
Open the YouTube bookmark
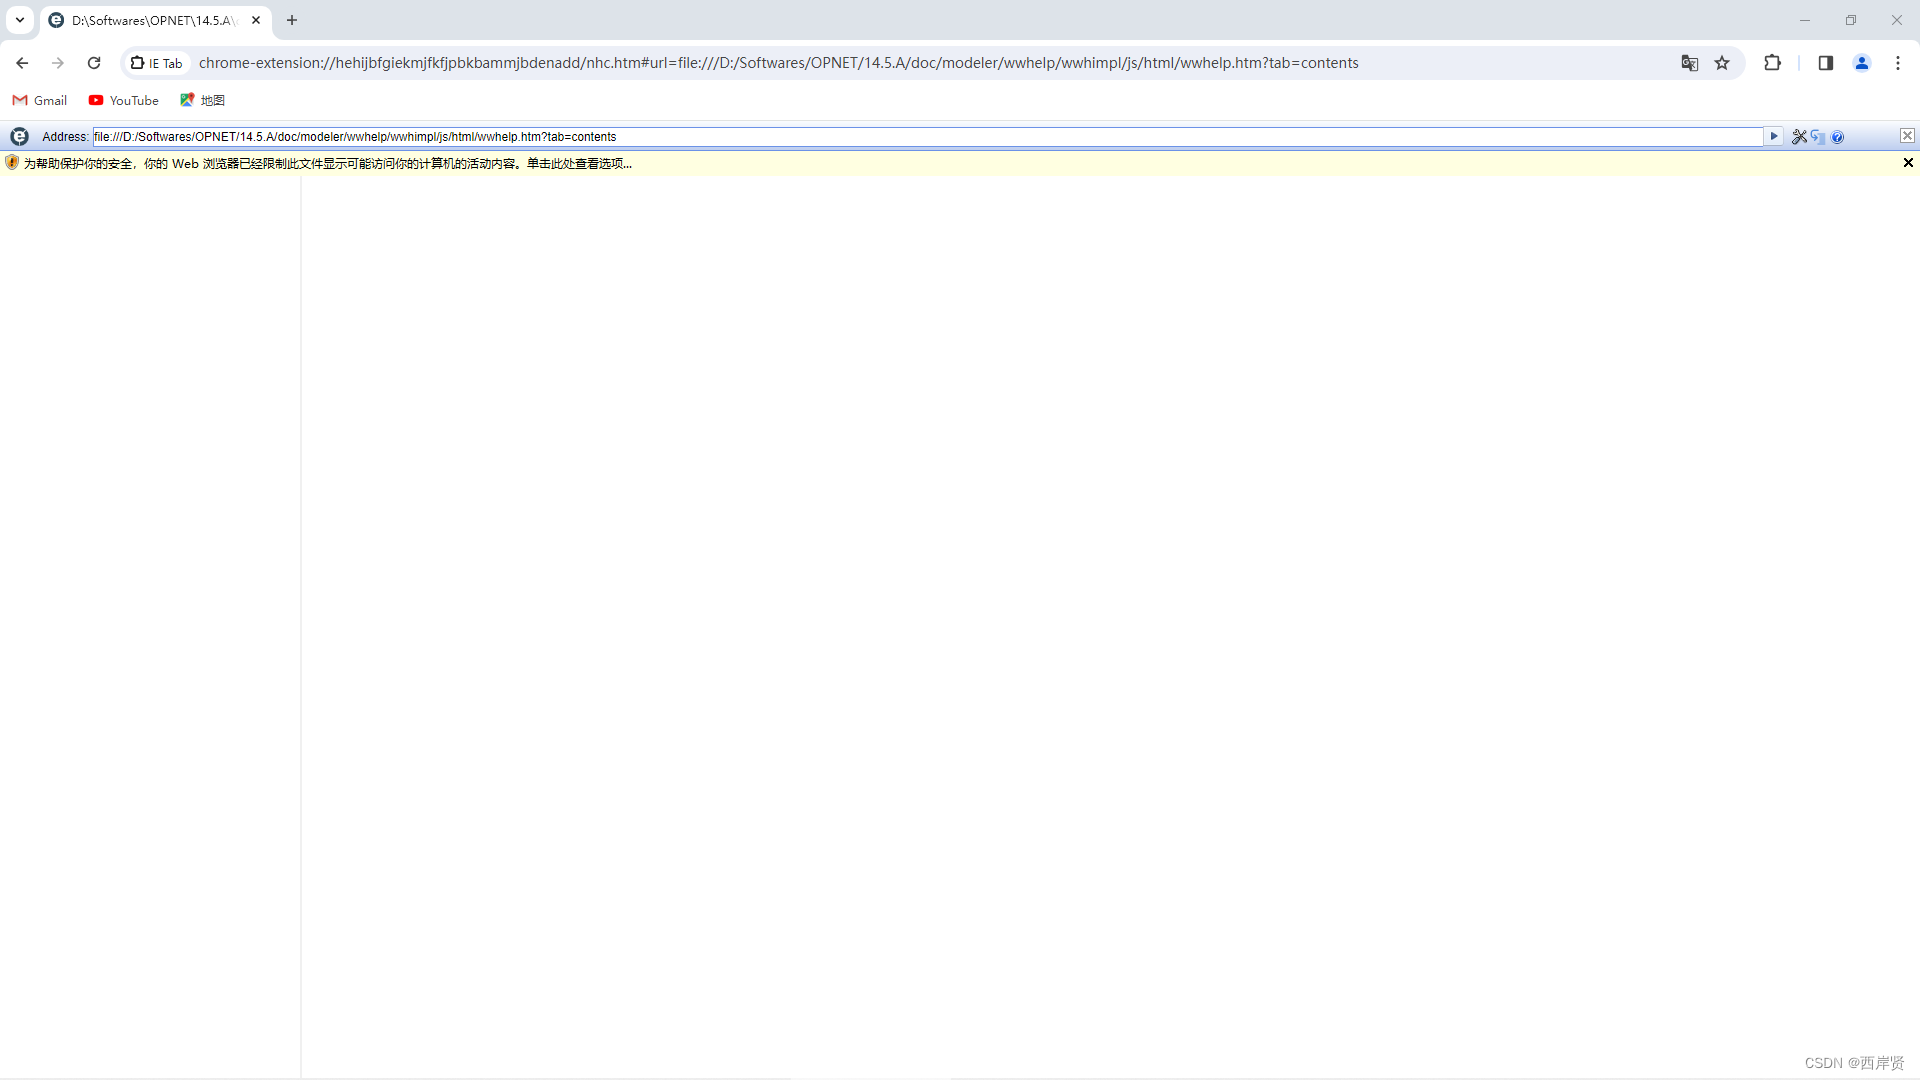coord(124,100)
